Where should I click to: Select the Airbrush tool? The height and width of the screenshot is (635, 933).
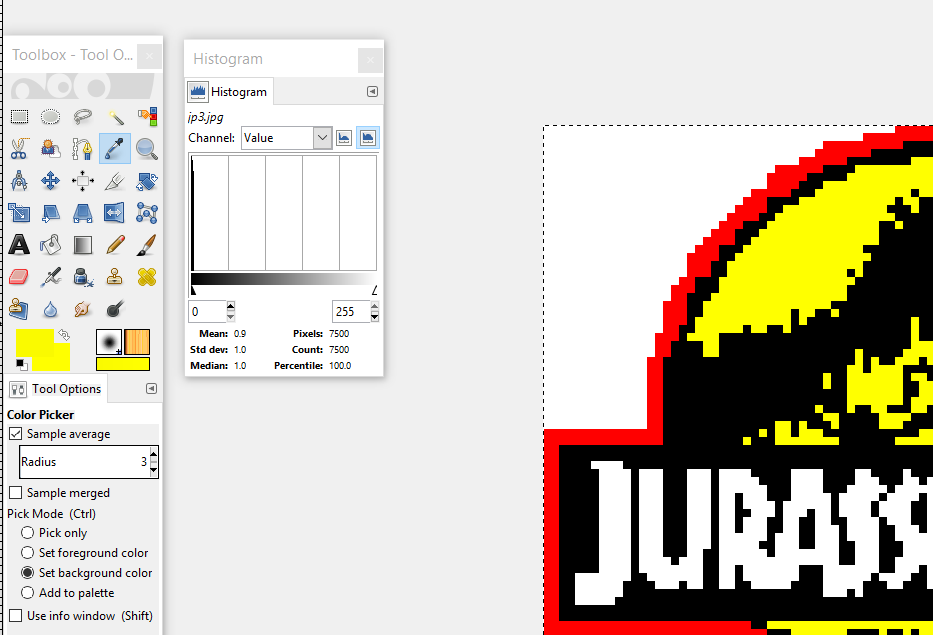point(51,277)
